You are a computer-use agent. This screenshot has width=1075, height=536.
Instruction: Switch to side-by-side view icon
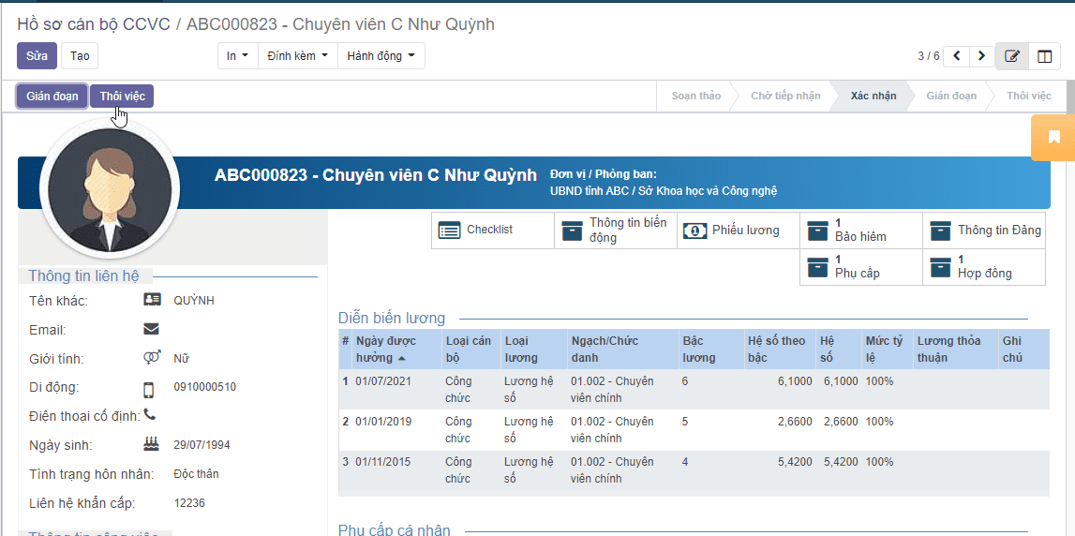(1044, 56)
